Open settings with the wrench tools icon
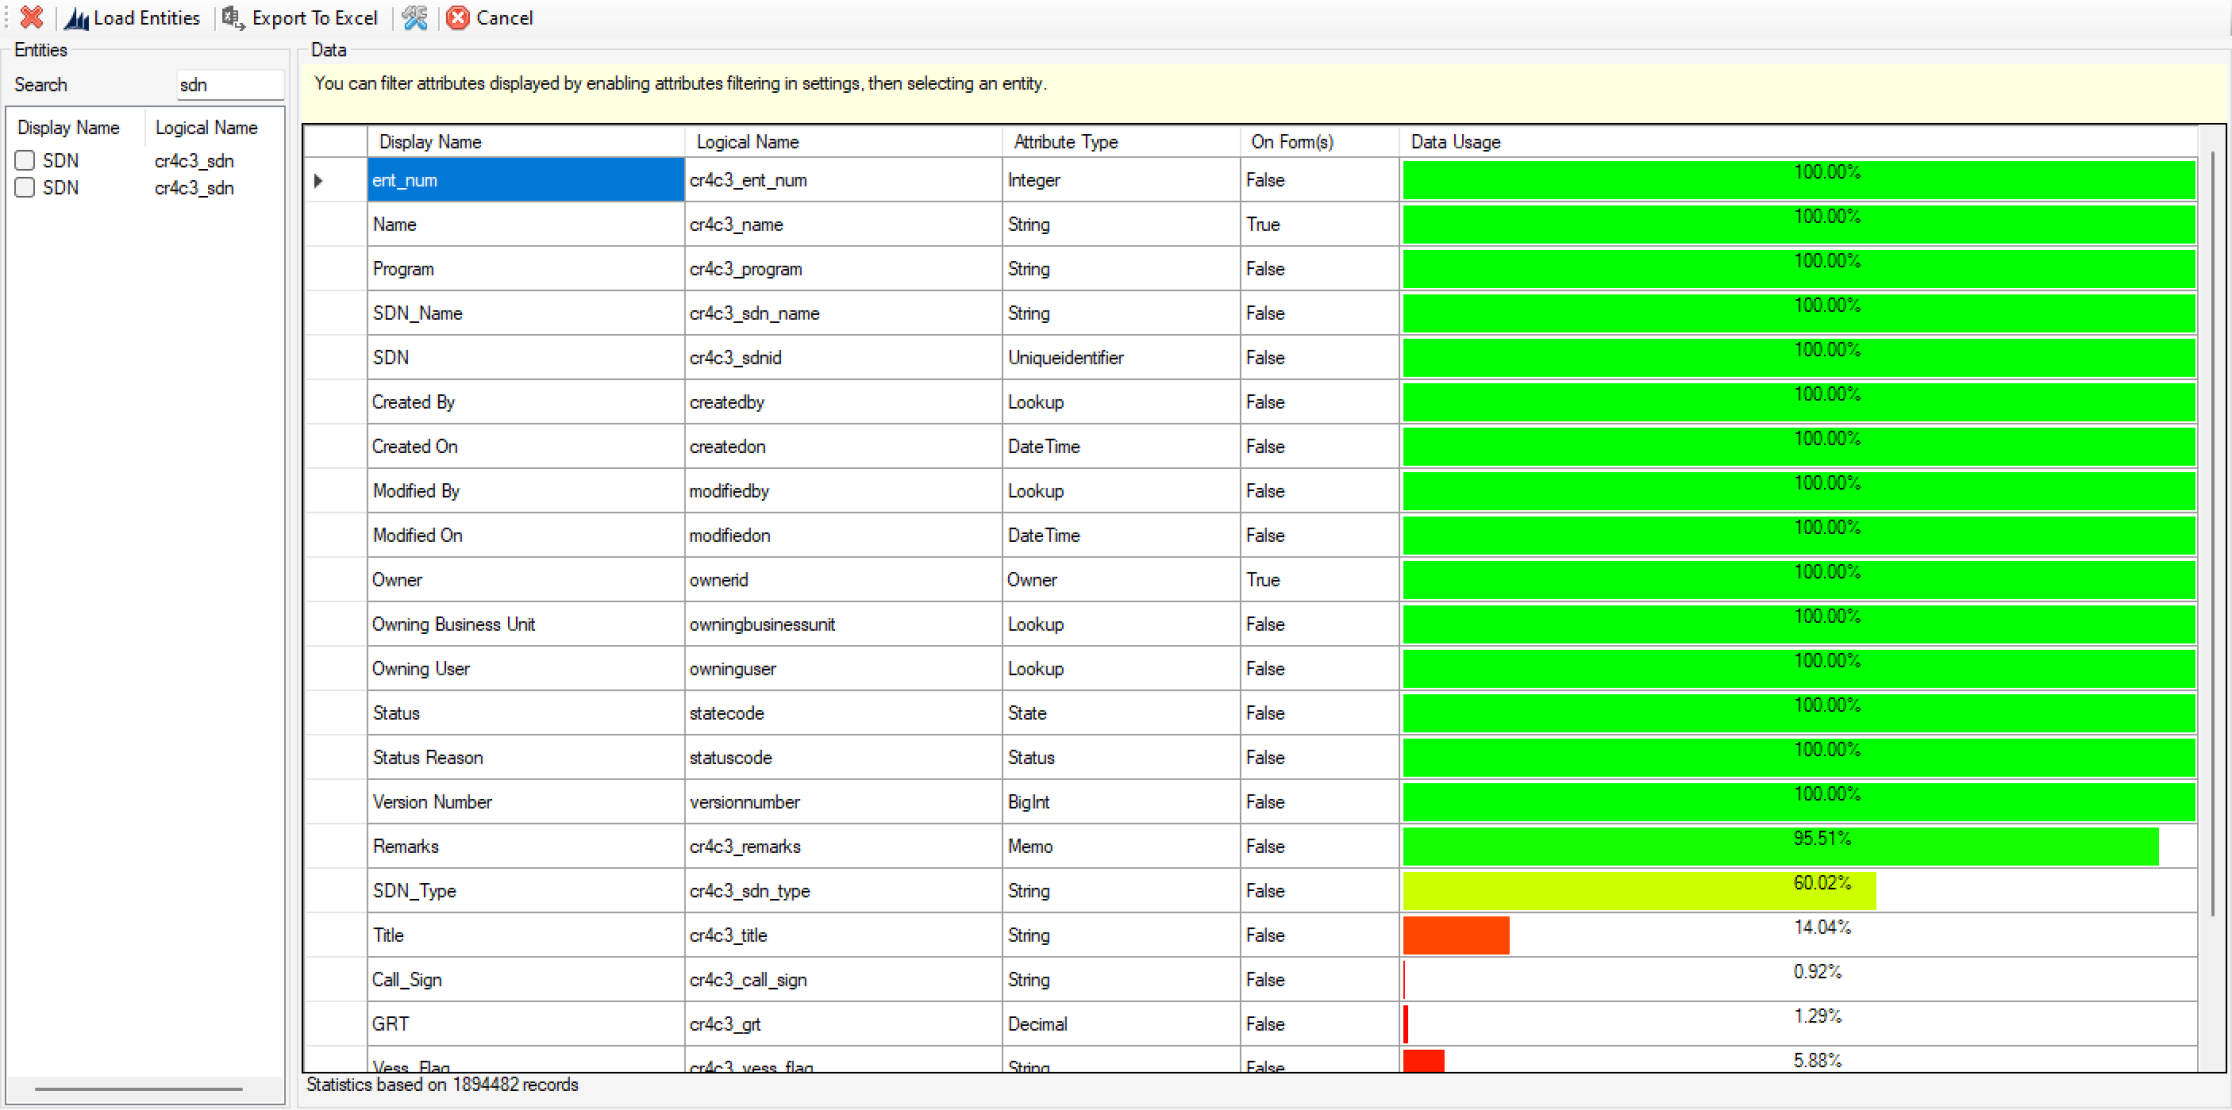Screen dimensions: 2232x1110 [415, 18]
